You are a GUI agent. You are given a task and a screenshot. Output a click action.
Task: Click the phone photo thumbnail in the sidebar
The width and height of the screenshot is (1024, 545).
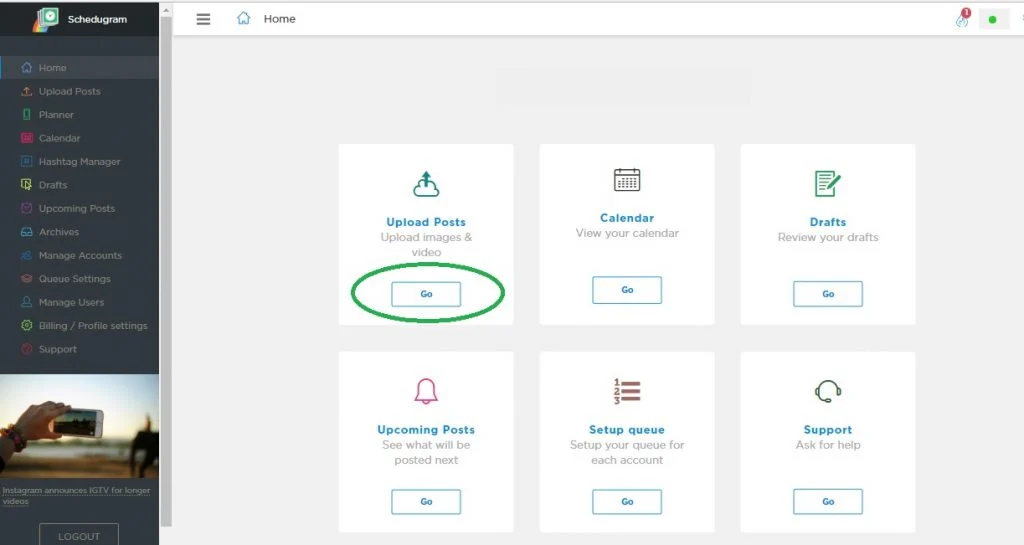pos(79,426)
